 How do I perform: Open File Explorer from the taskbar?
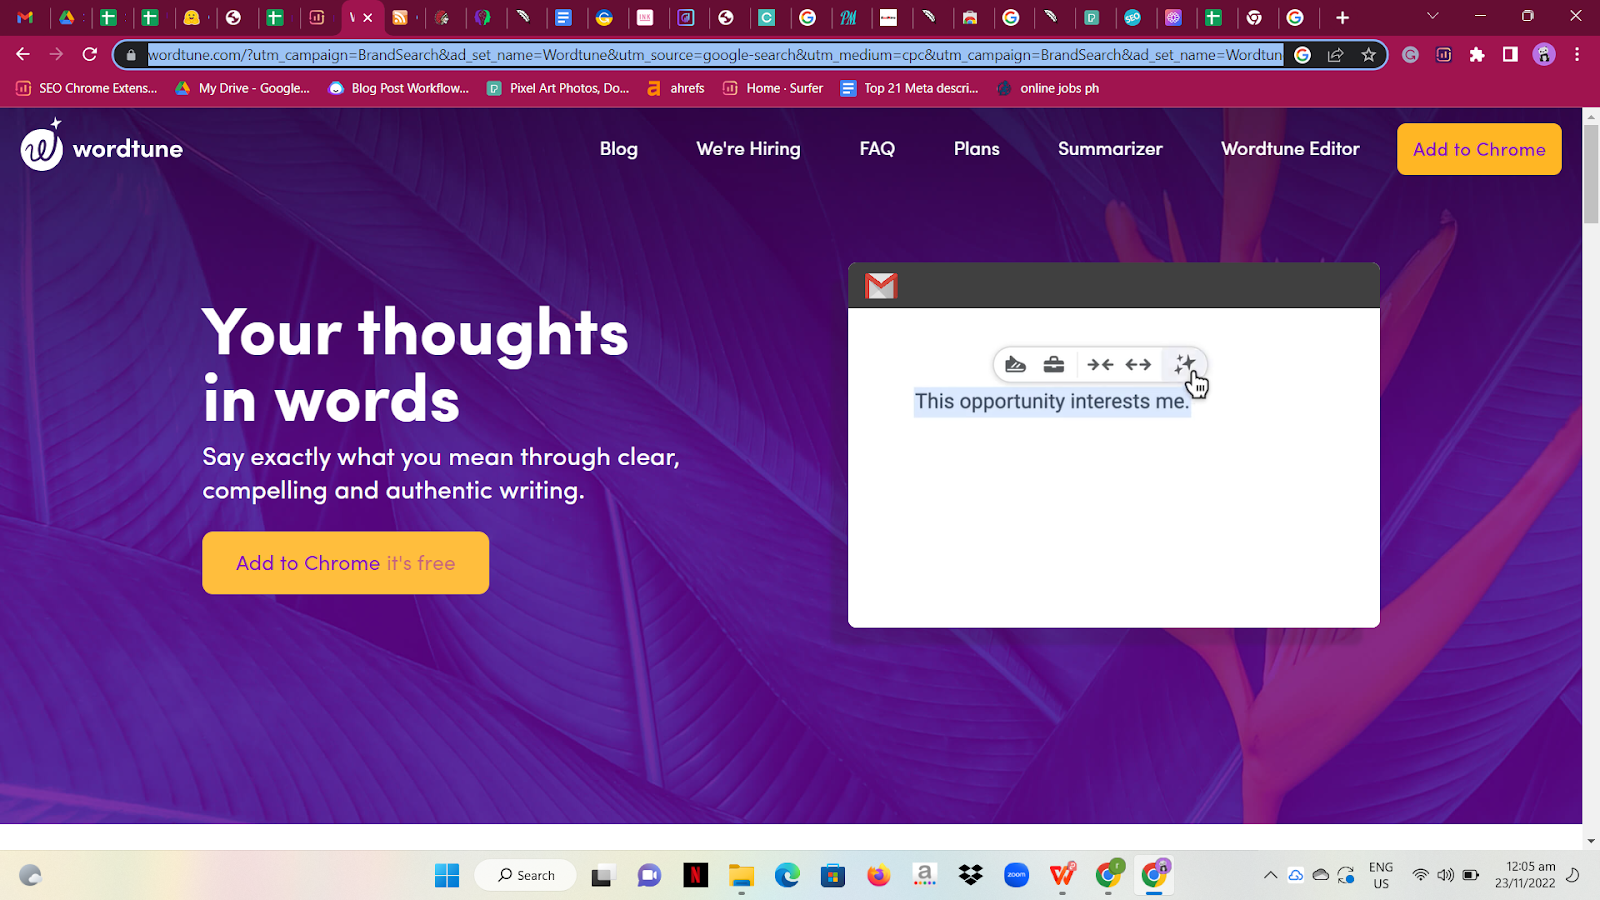coord(741,876)
